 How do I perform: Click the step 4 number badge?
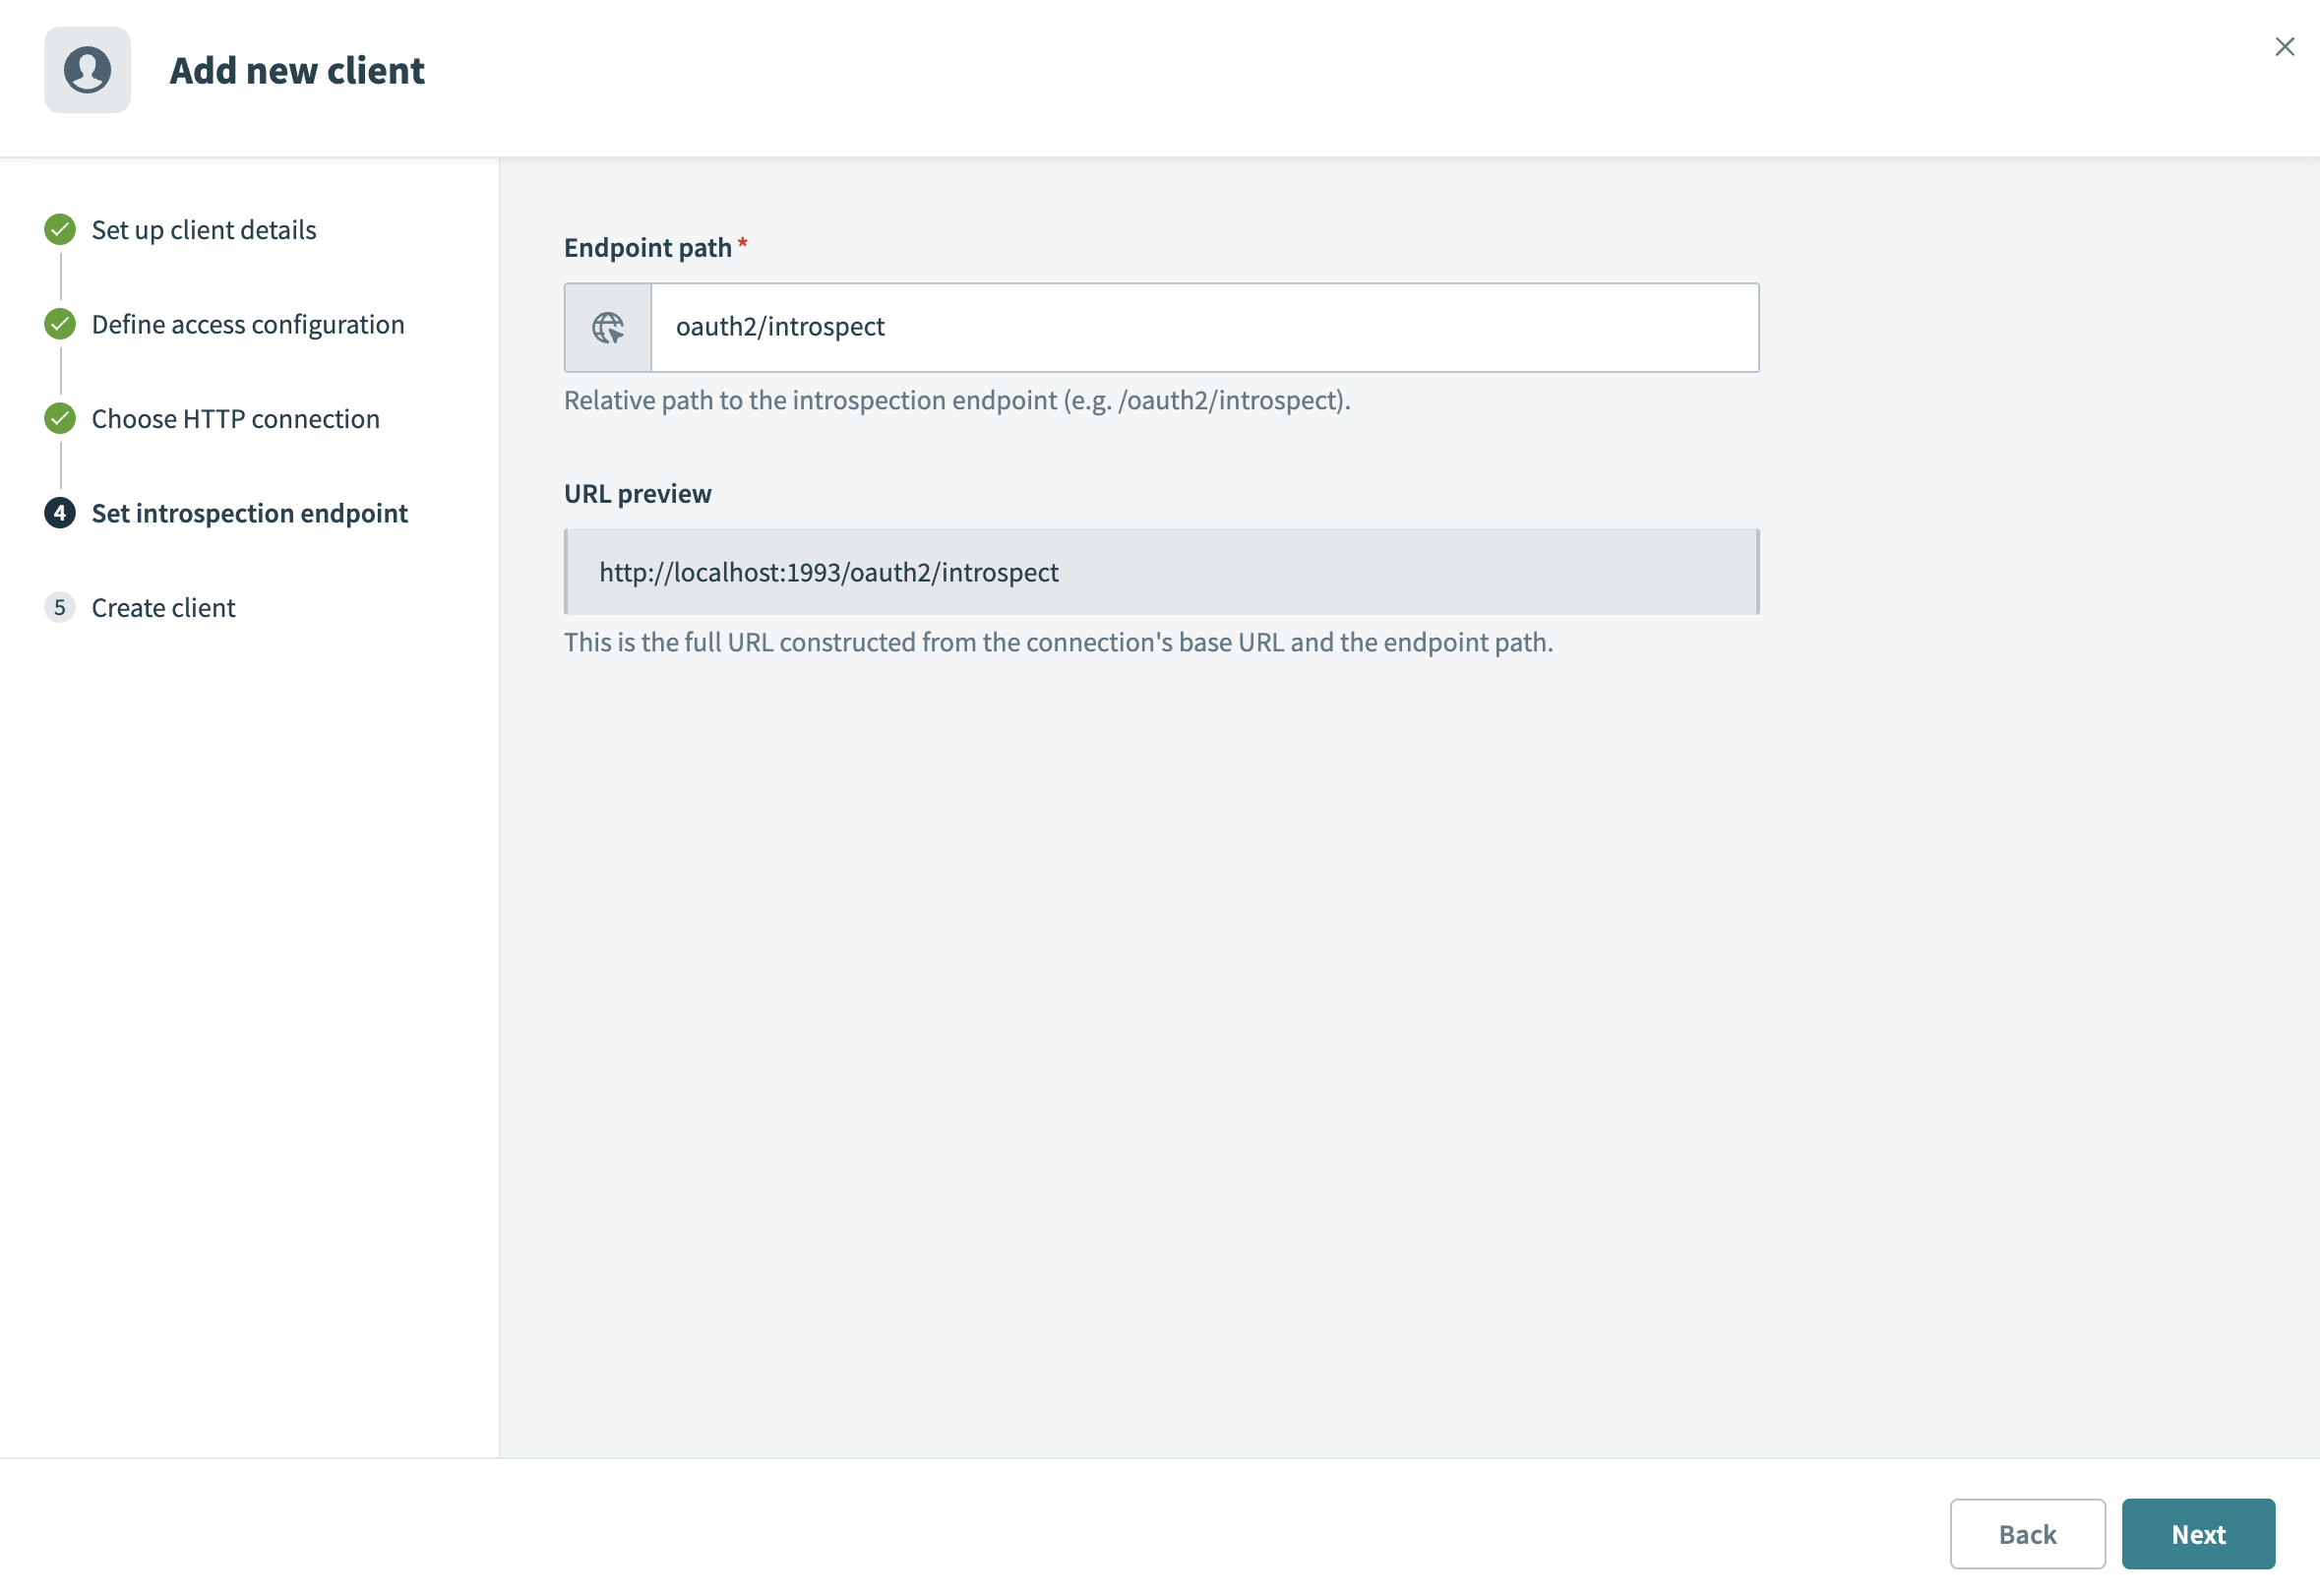60,513
